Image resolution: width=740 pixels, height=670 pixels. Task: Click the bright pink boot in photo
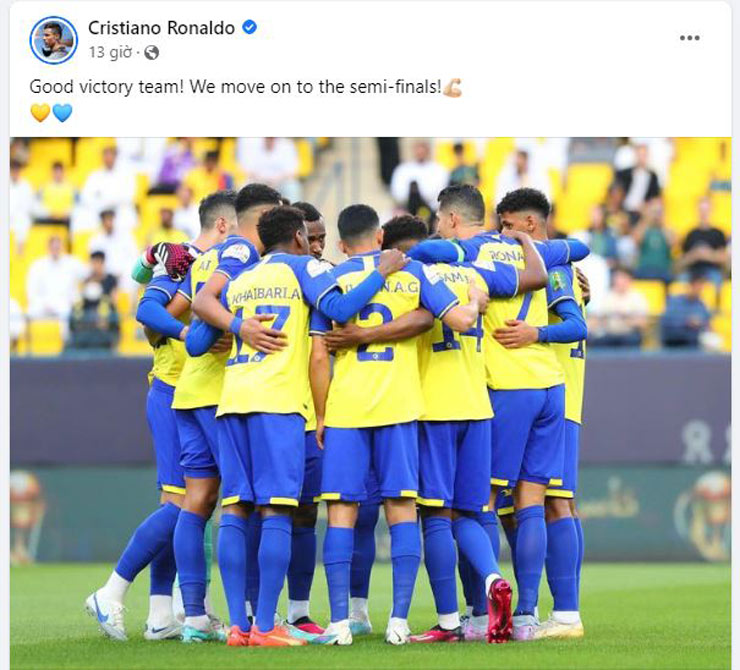(x=499, y=609)
